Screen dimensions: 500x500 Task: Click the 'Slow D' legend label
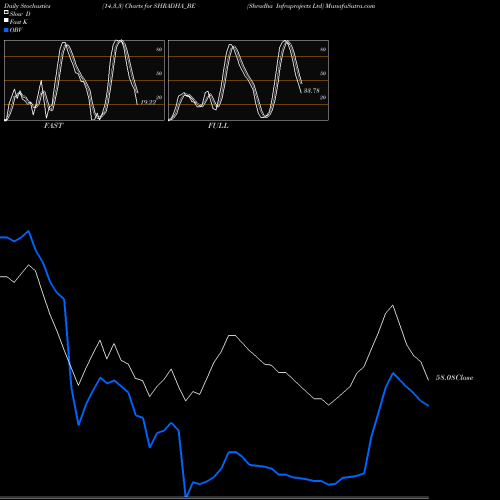(x=20, y=14)
